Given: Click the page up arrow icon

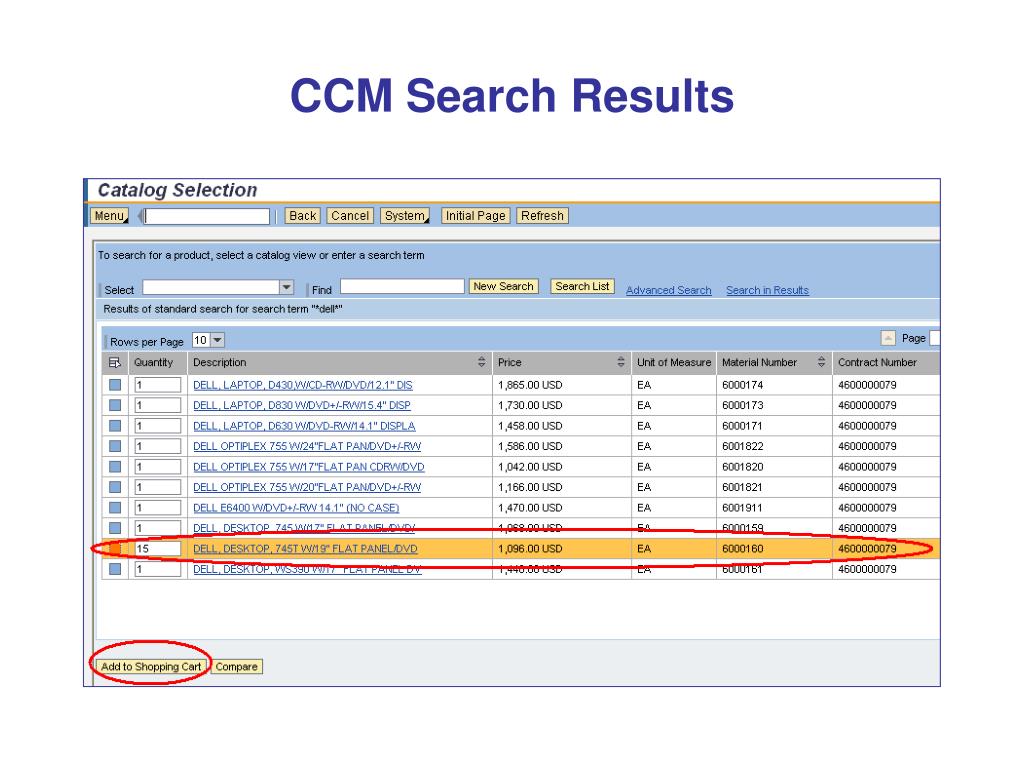Looking at the screenshot, I should coord(888,338).
